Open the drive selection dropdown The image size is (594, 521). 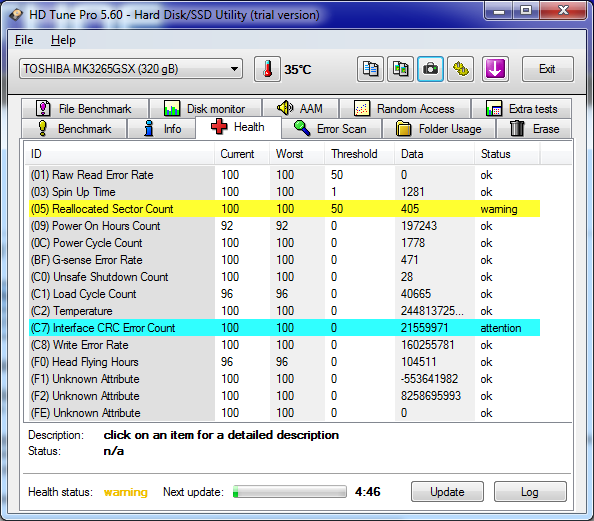pos(131,69)
